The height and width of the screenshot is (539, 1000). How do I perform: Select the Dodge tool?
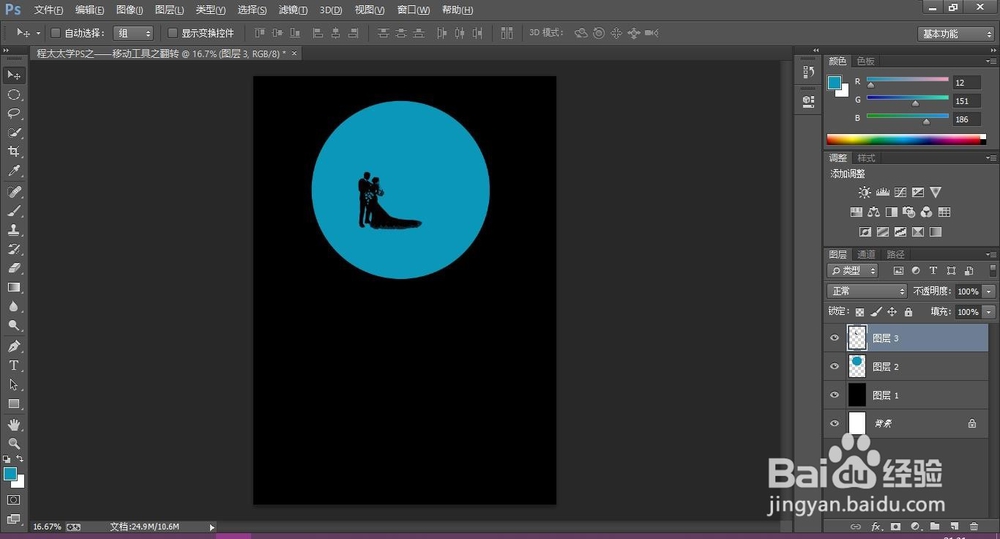coord(13,326)
